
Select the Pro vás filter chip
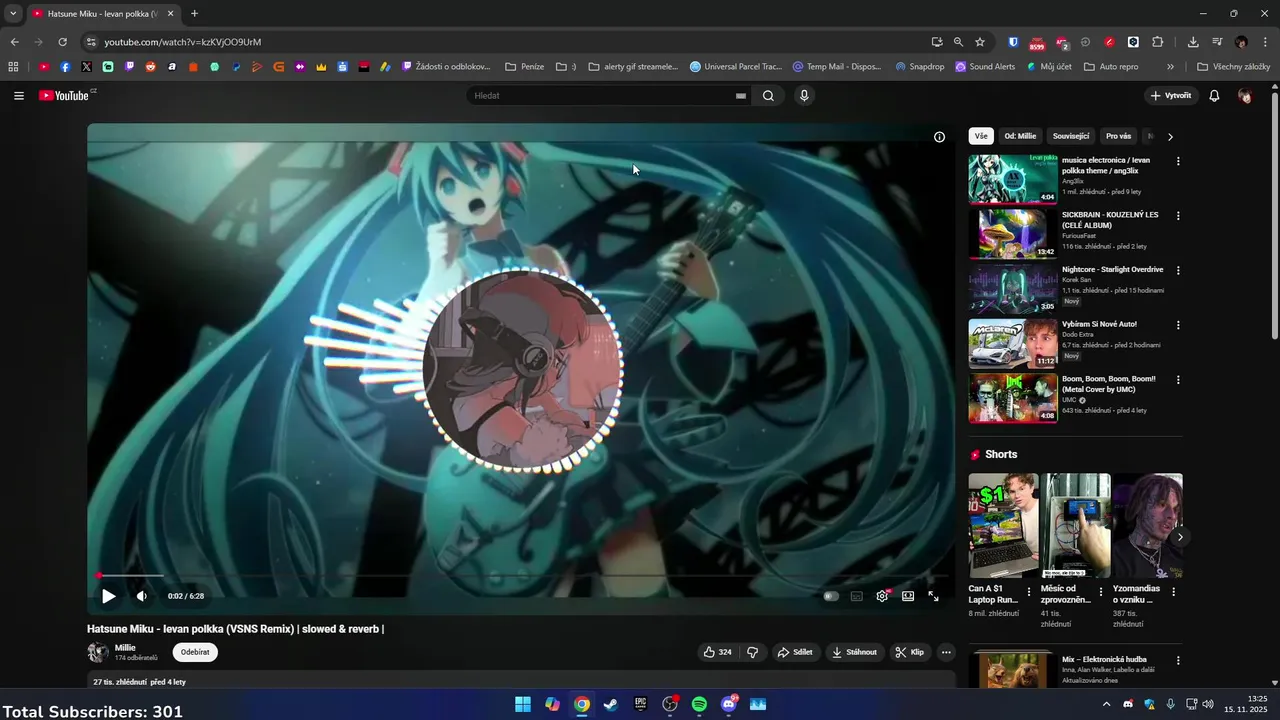(x=1118, y=136)
